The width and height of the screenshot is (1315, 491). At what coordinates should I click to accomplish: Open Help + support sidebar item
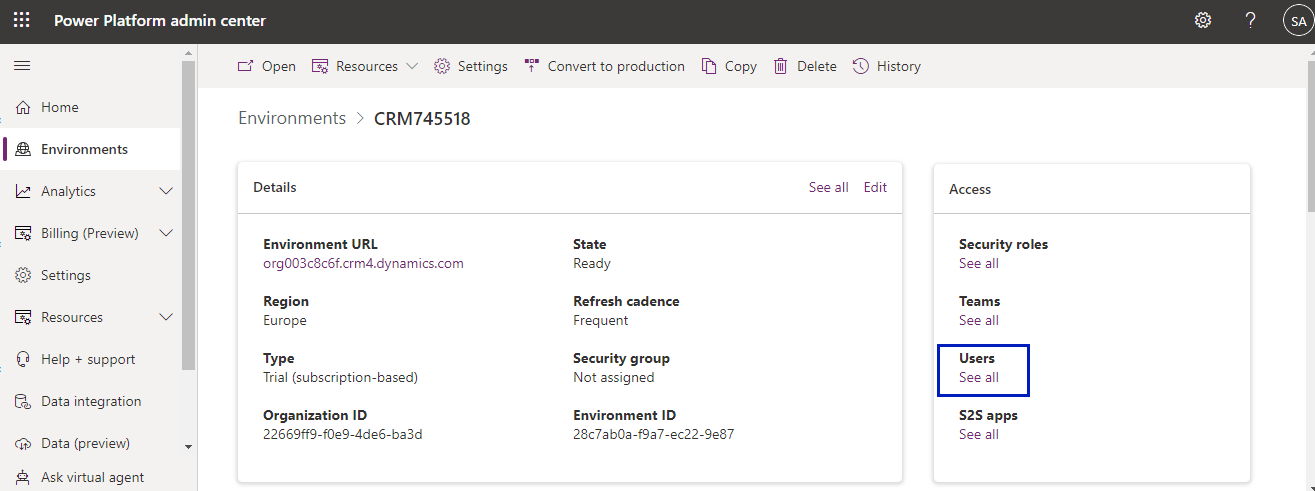[91, 359]
